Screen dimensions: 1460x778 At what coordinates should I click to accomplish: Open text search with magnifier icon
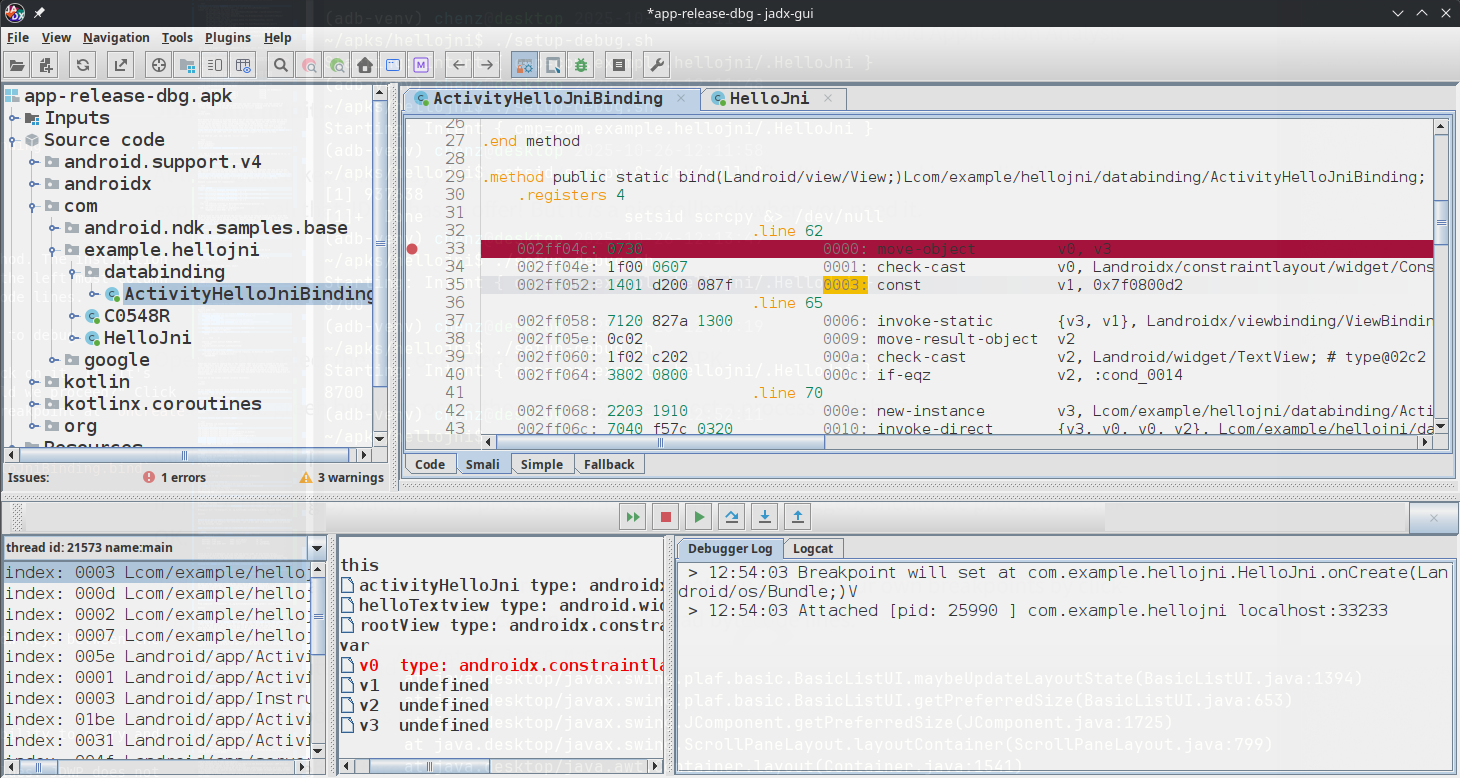281,65
